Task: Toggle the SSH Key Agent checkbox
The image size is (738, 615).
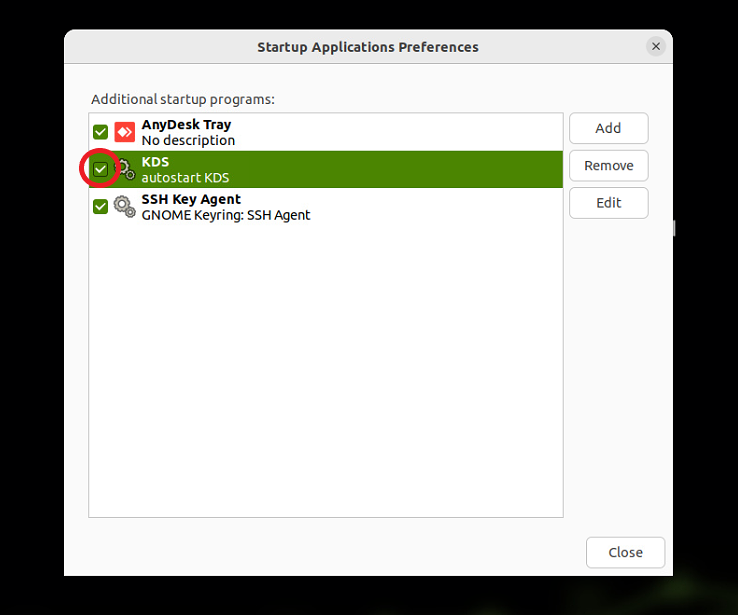Action: coord(100,207)
